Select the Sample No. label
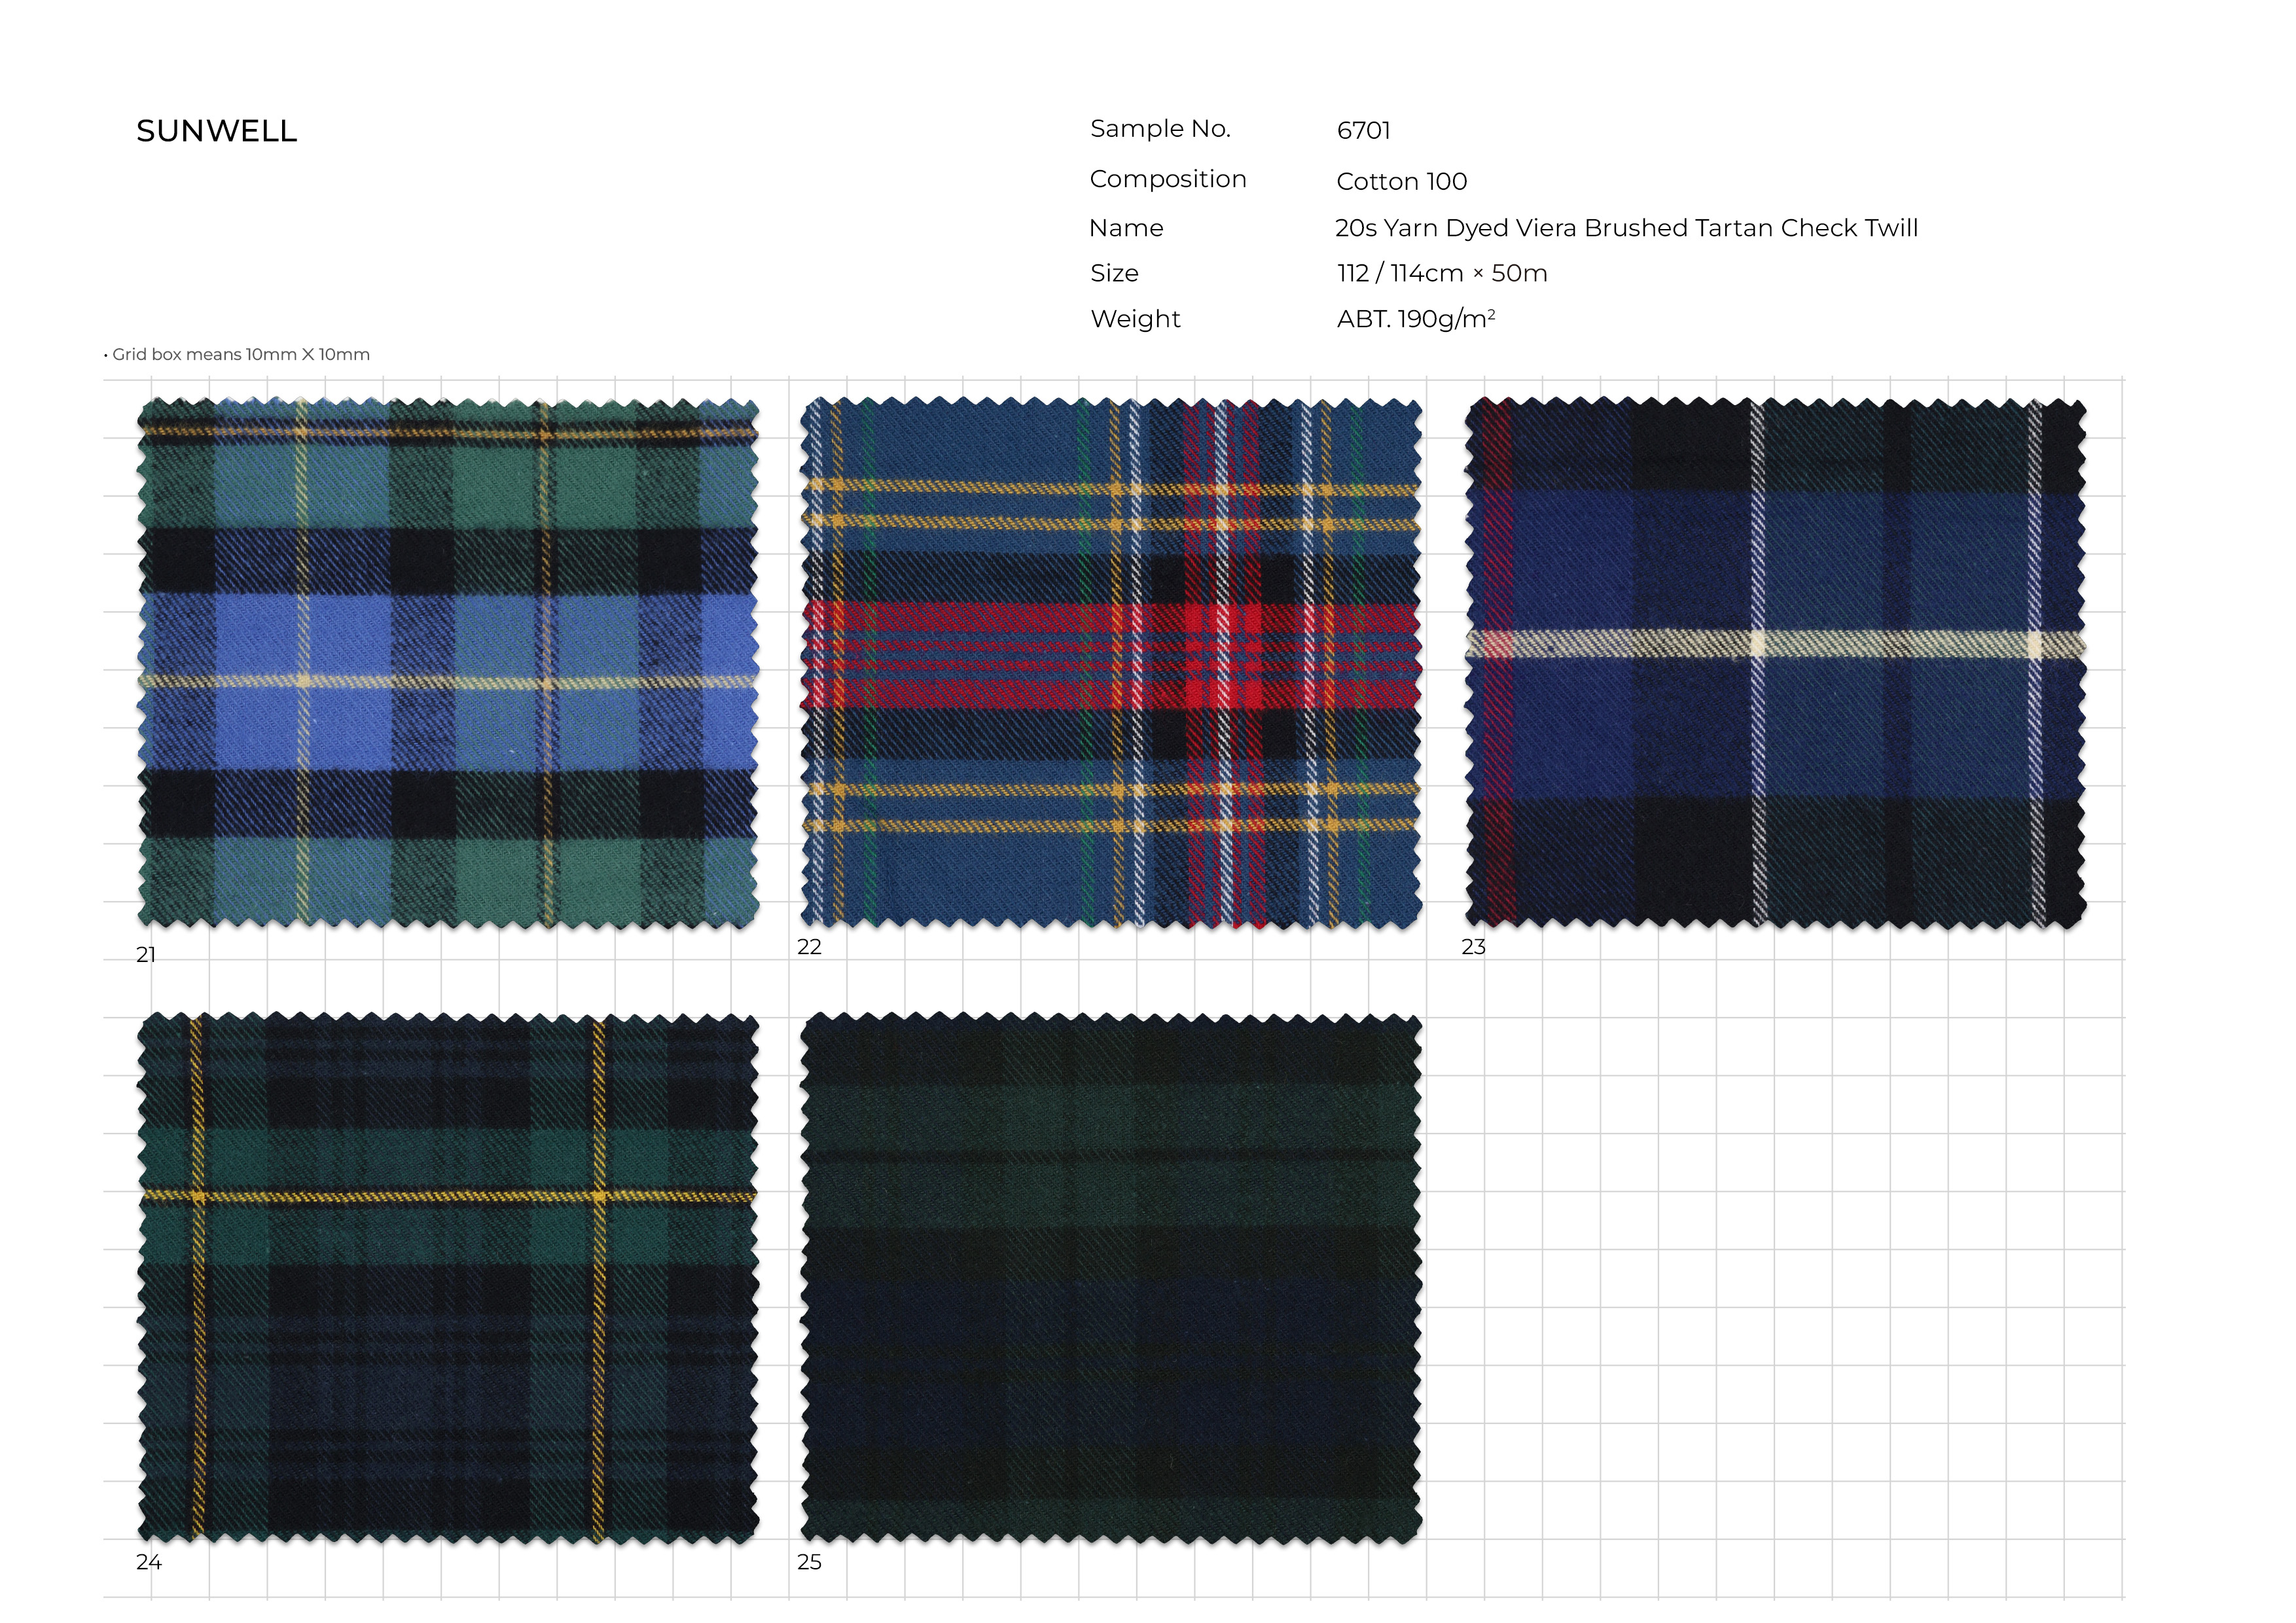Viewport: 2296px width, 1623px height. pyautogui.click(x=1160, y=129)
